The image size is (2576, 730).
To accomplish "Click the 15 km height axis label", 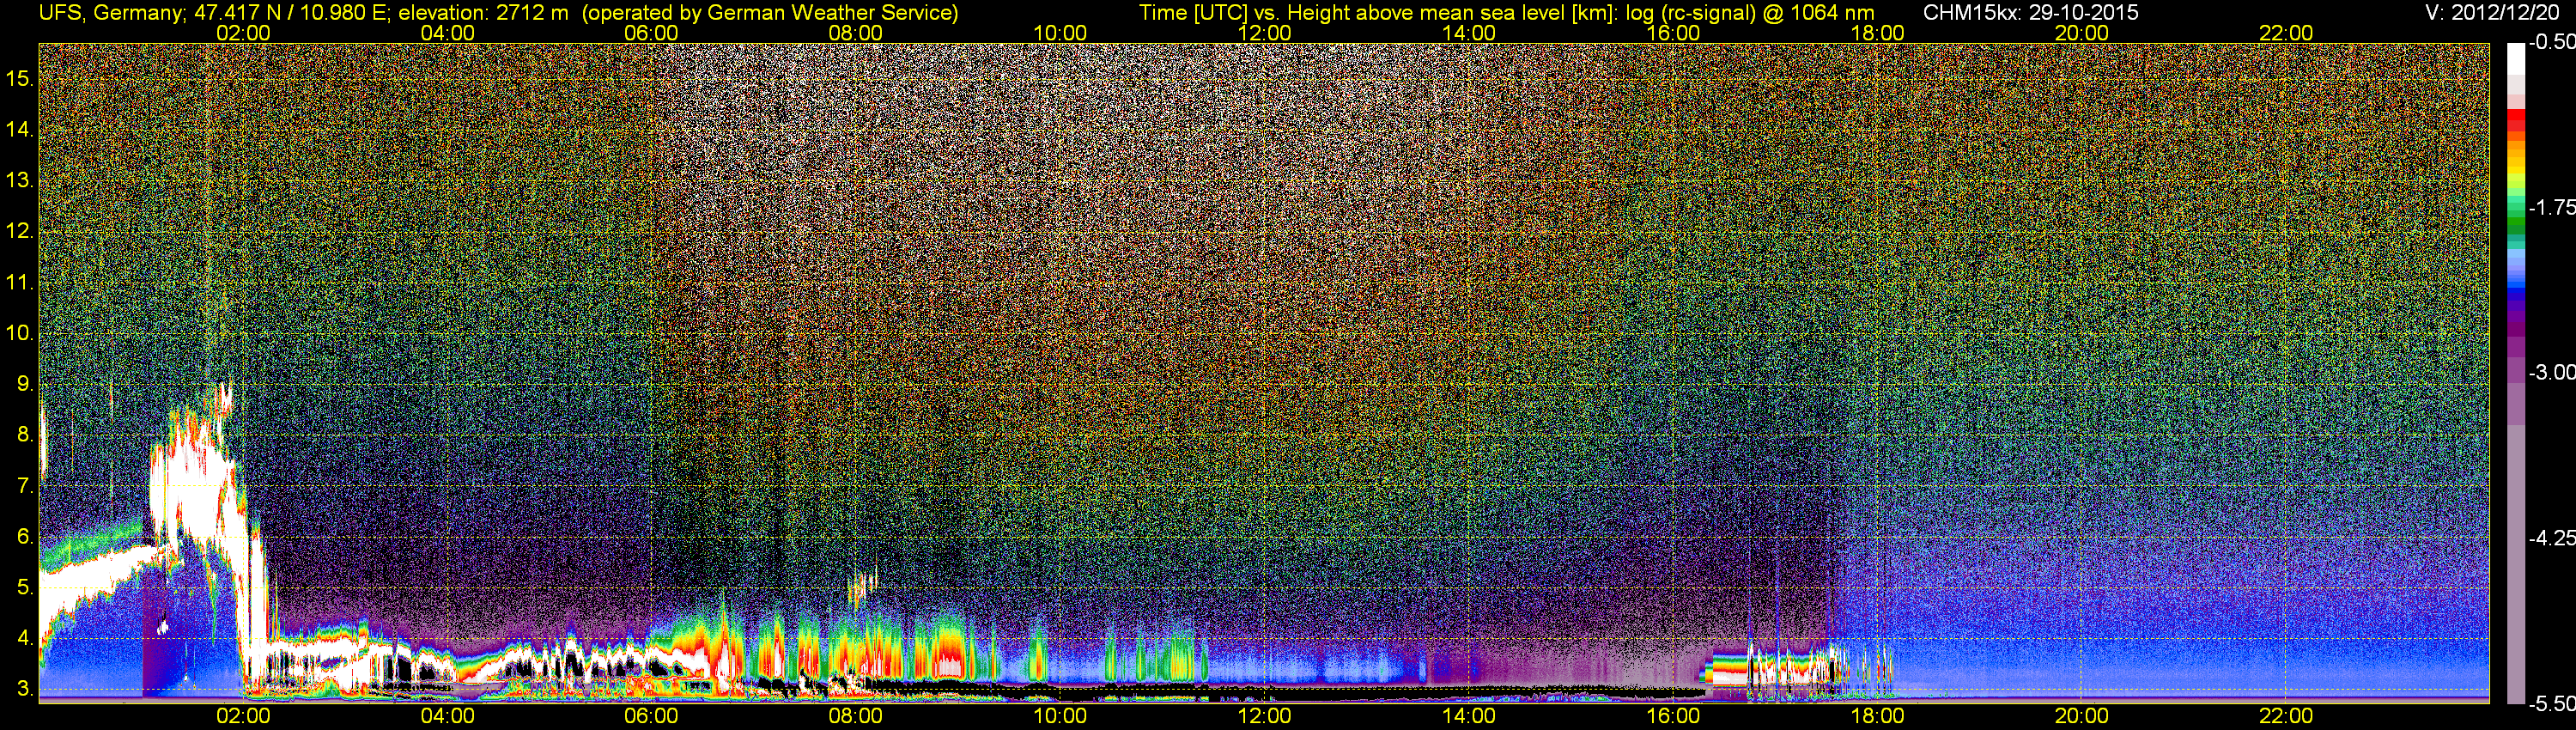I will tap(20, 79).
